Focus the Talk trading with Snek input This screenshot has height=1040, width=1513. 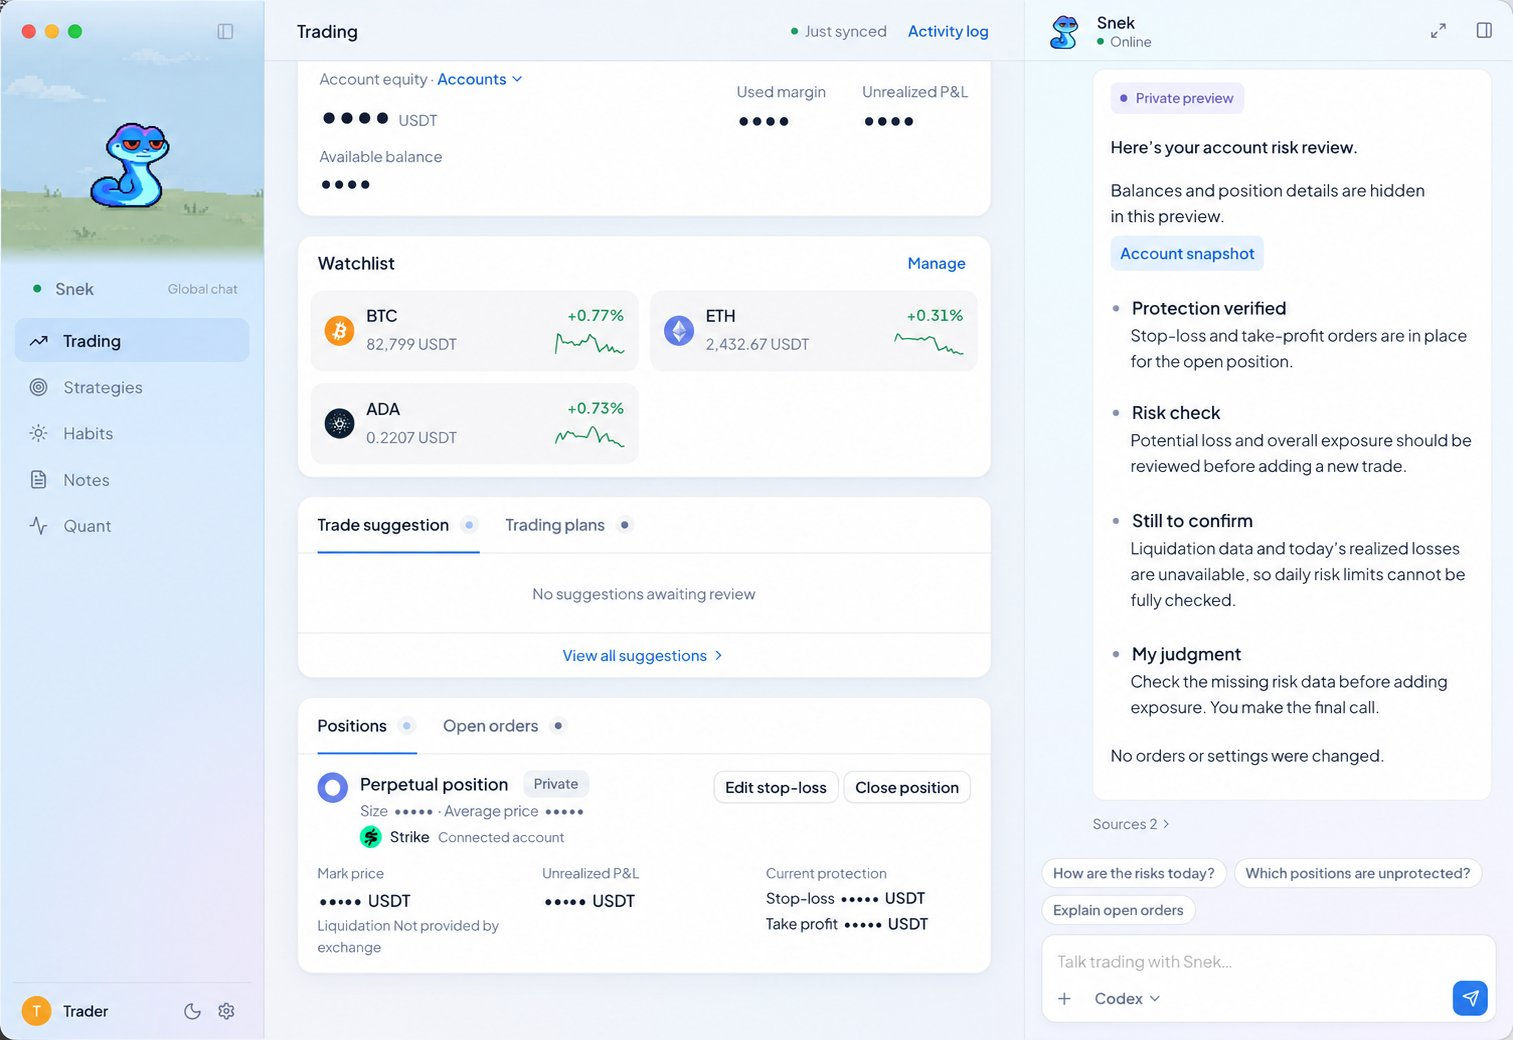click(x=1268, y=962)
